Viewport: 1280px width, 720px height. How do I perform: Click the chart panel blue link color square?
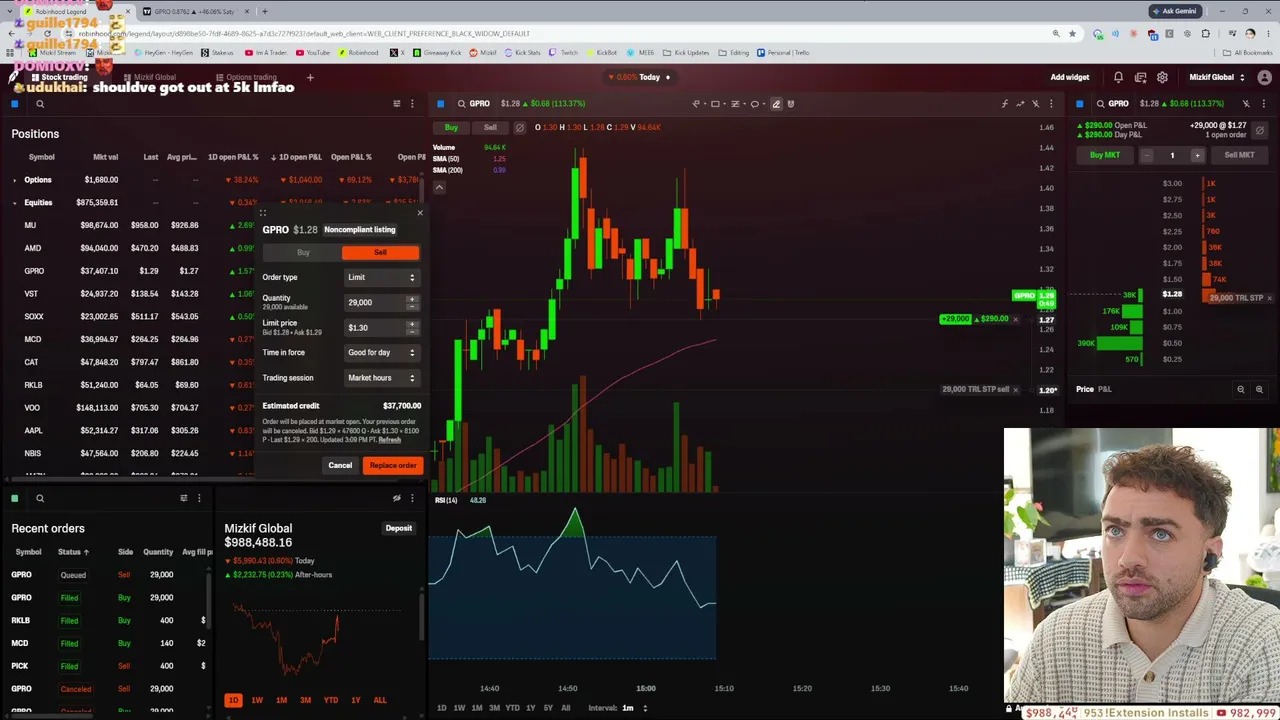pyautogui.click(x=440, y=104)
